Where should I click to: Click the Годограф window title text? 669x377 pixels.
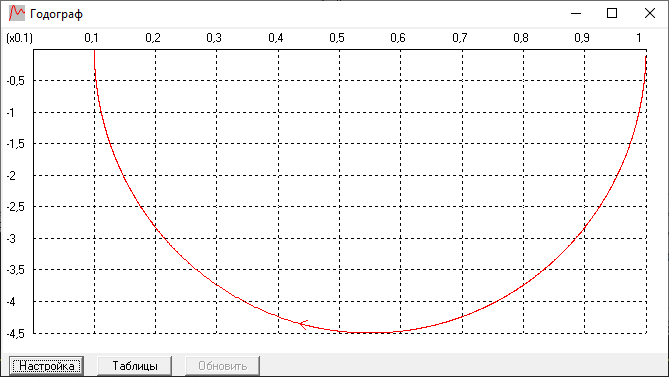pos(56,14)
